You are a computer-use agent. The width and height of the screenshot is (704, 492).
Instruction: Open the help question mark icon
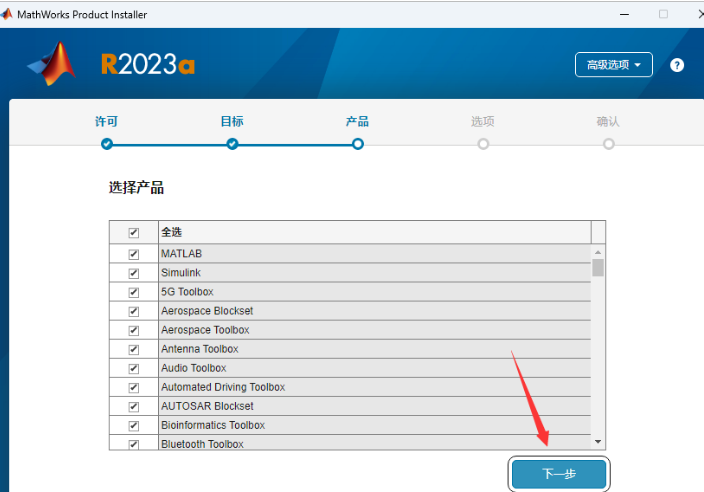point(677,65)
